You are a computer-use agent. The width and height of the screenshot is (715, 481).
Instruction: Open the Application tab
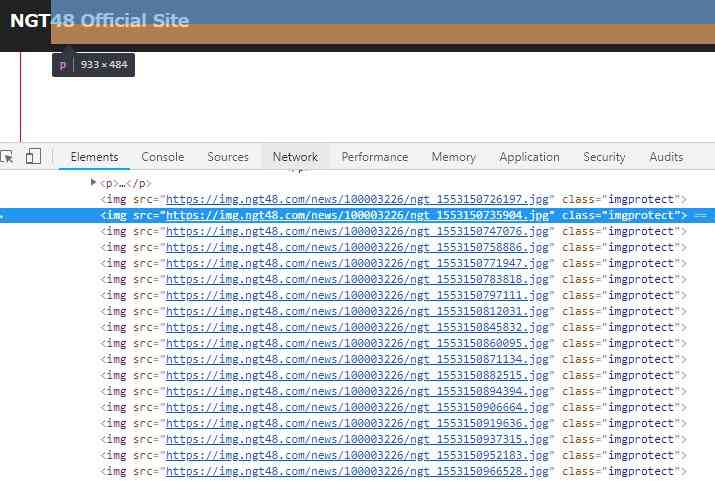click(x=529, y=157)
